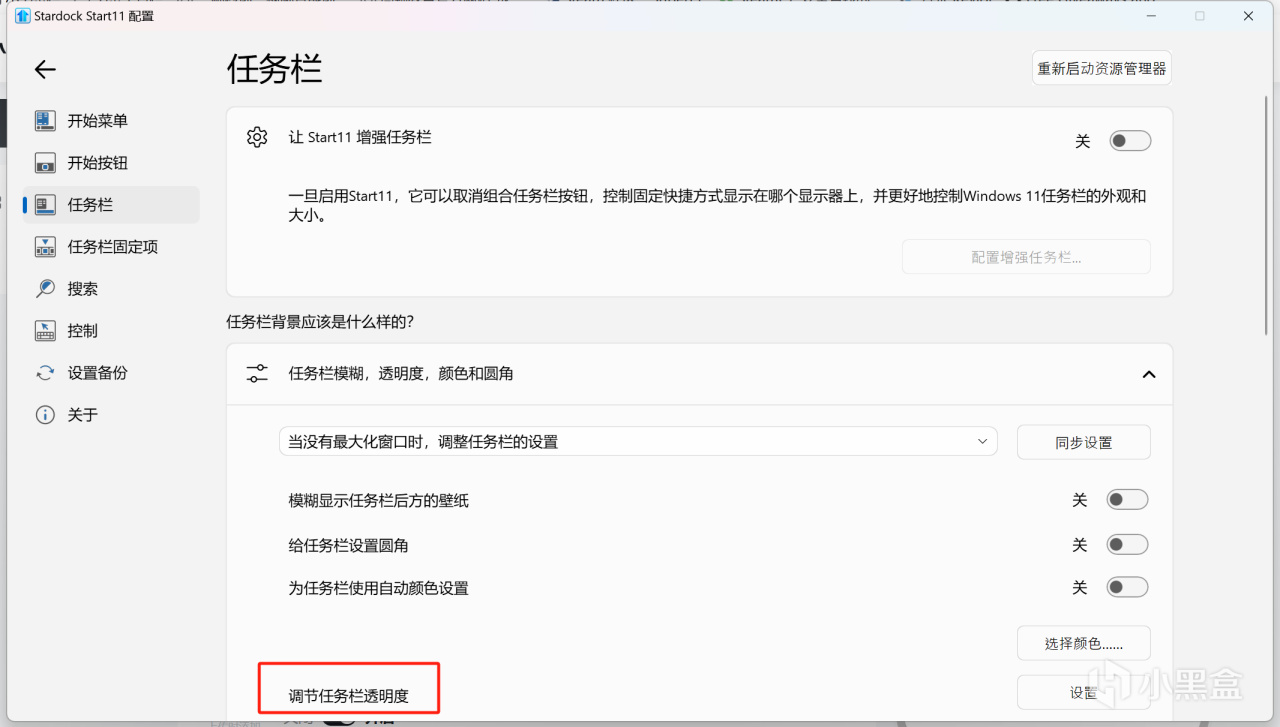The image size is (1280, 727).
Task: Click the 同步设置 button
Action: pyautogui.click(x=1084, y=442)
